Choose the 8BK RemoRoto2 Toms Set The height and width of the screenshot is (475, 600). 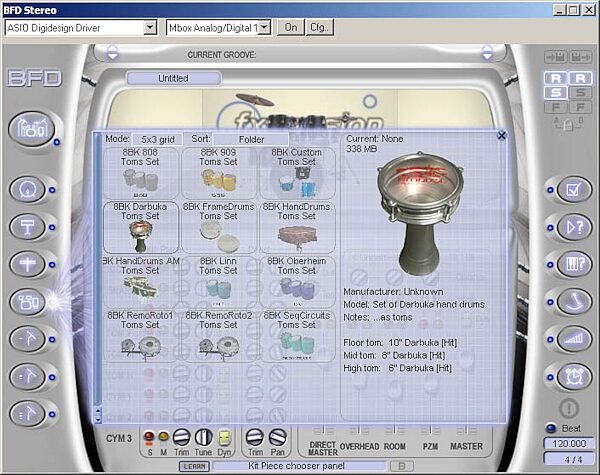click(218, 336)
